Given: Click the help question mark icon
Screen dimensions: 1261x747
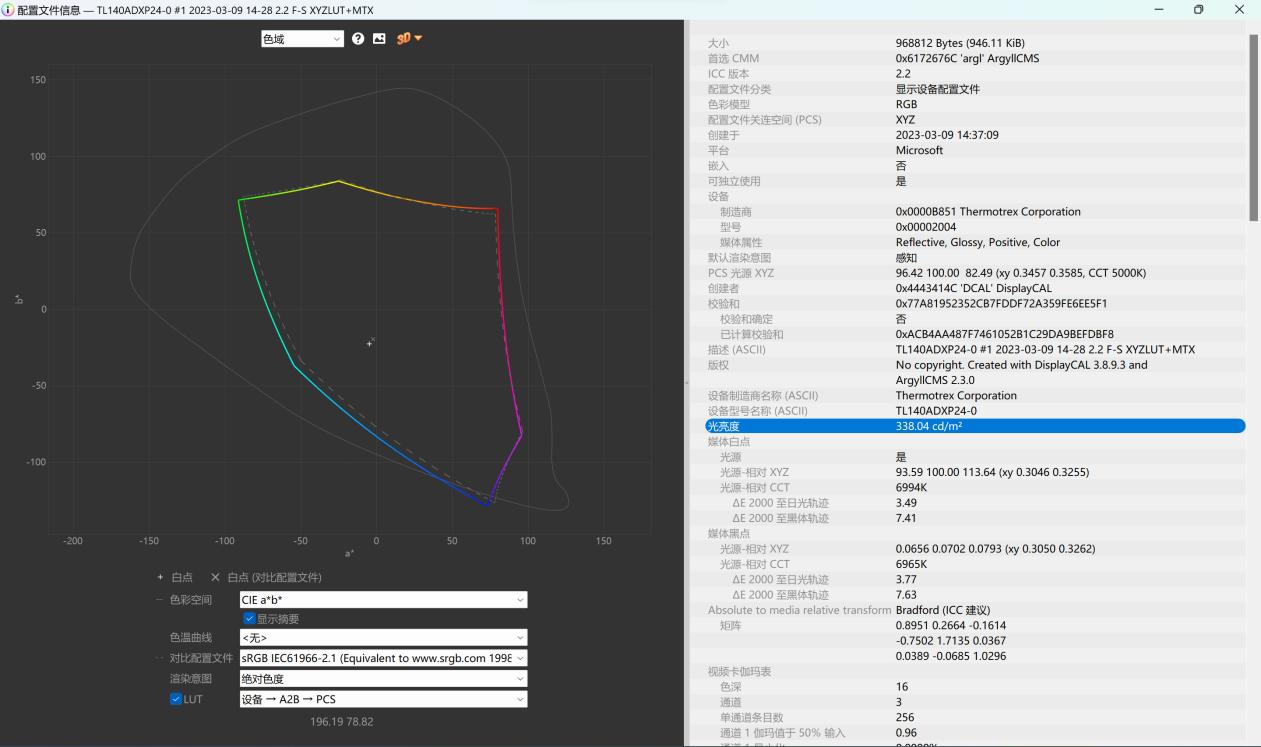Looking at the screenshot, I should pyautogui.click(x=358, y=39).
